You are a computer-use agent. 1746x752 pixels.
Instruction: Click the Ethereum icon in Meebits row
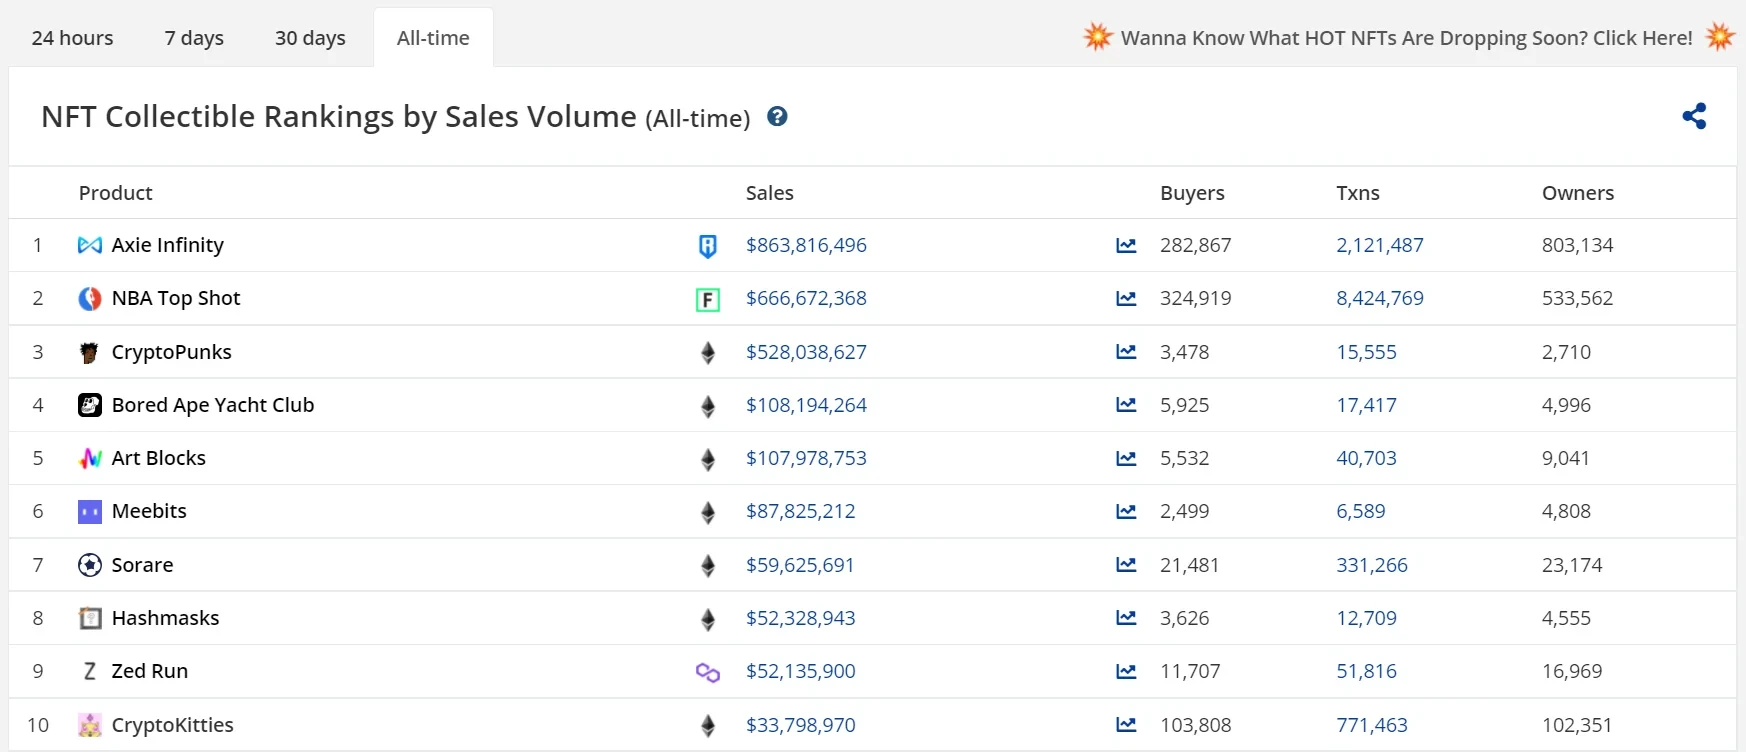pos(707,512)
